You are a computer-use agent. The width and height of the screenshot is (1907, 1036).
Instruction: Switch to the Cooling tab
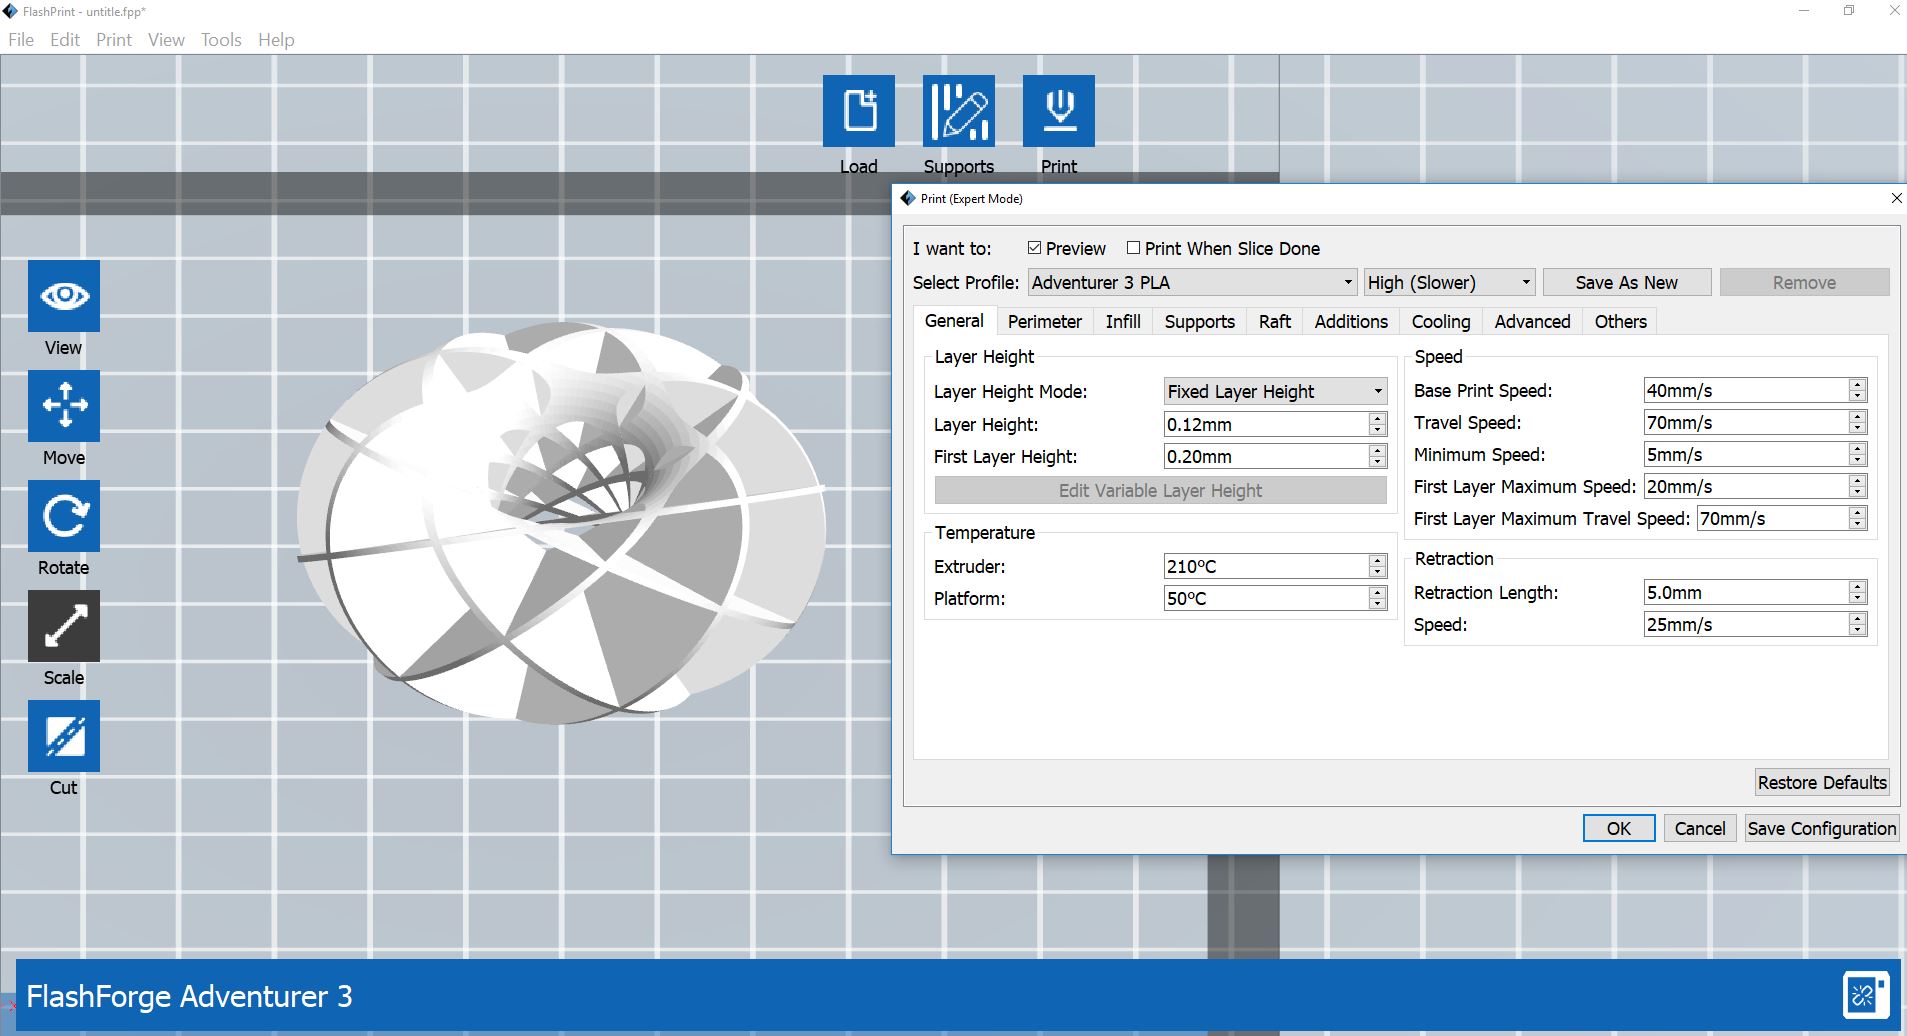1441,321
